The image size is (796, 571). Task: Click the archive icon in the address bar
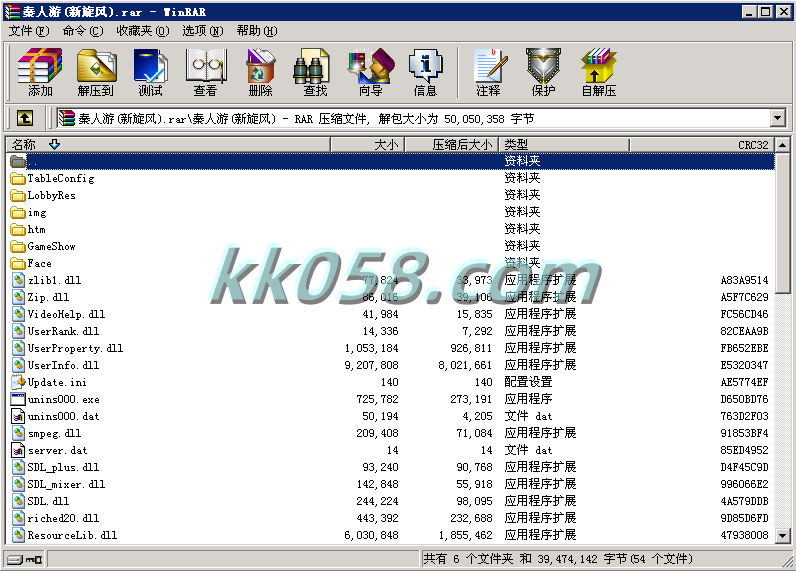click(67, 118)
